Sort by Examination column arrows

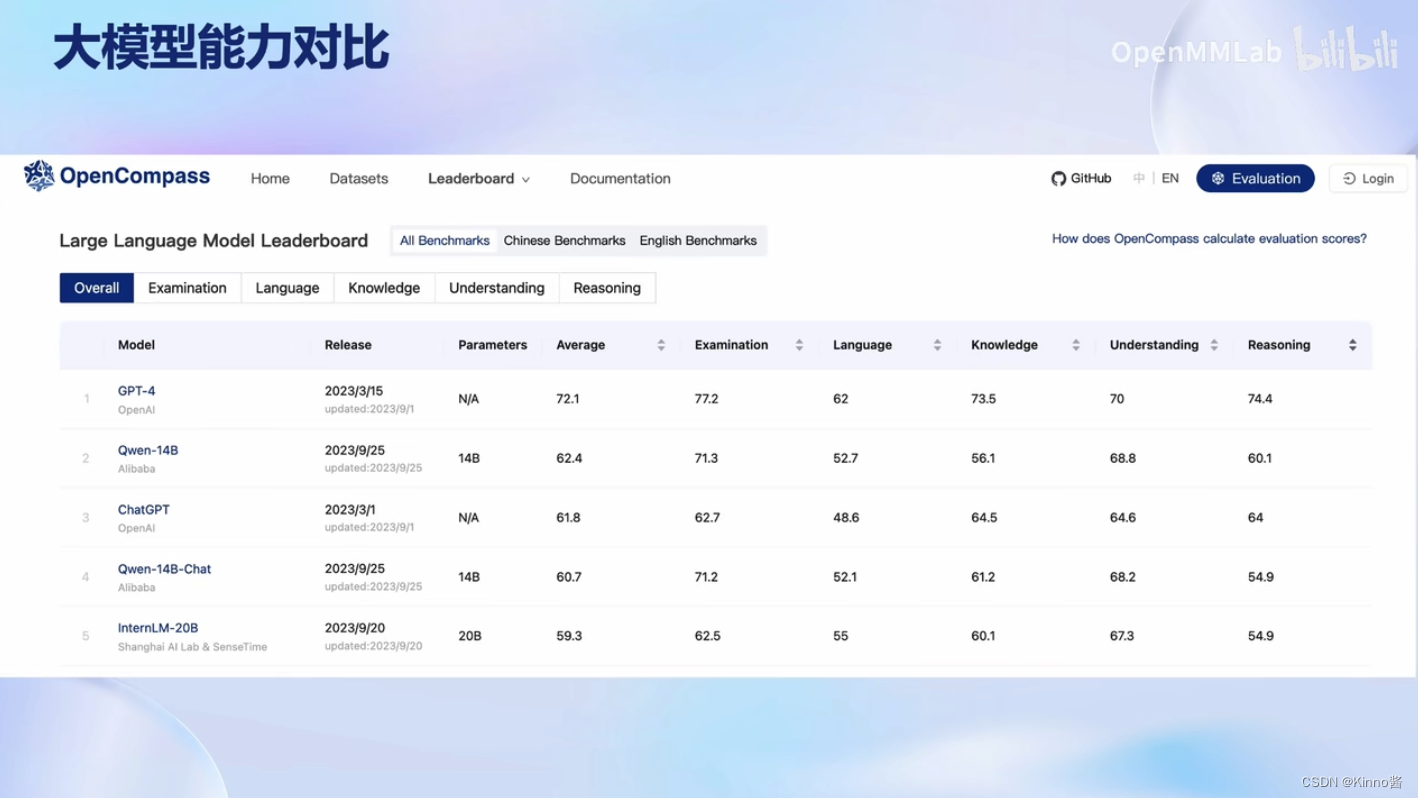pos(799,345)
